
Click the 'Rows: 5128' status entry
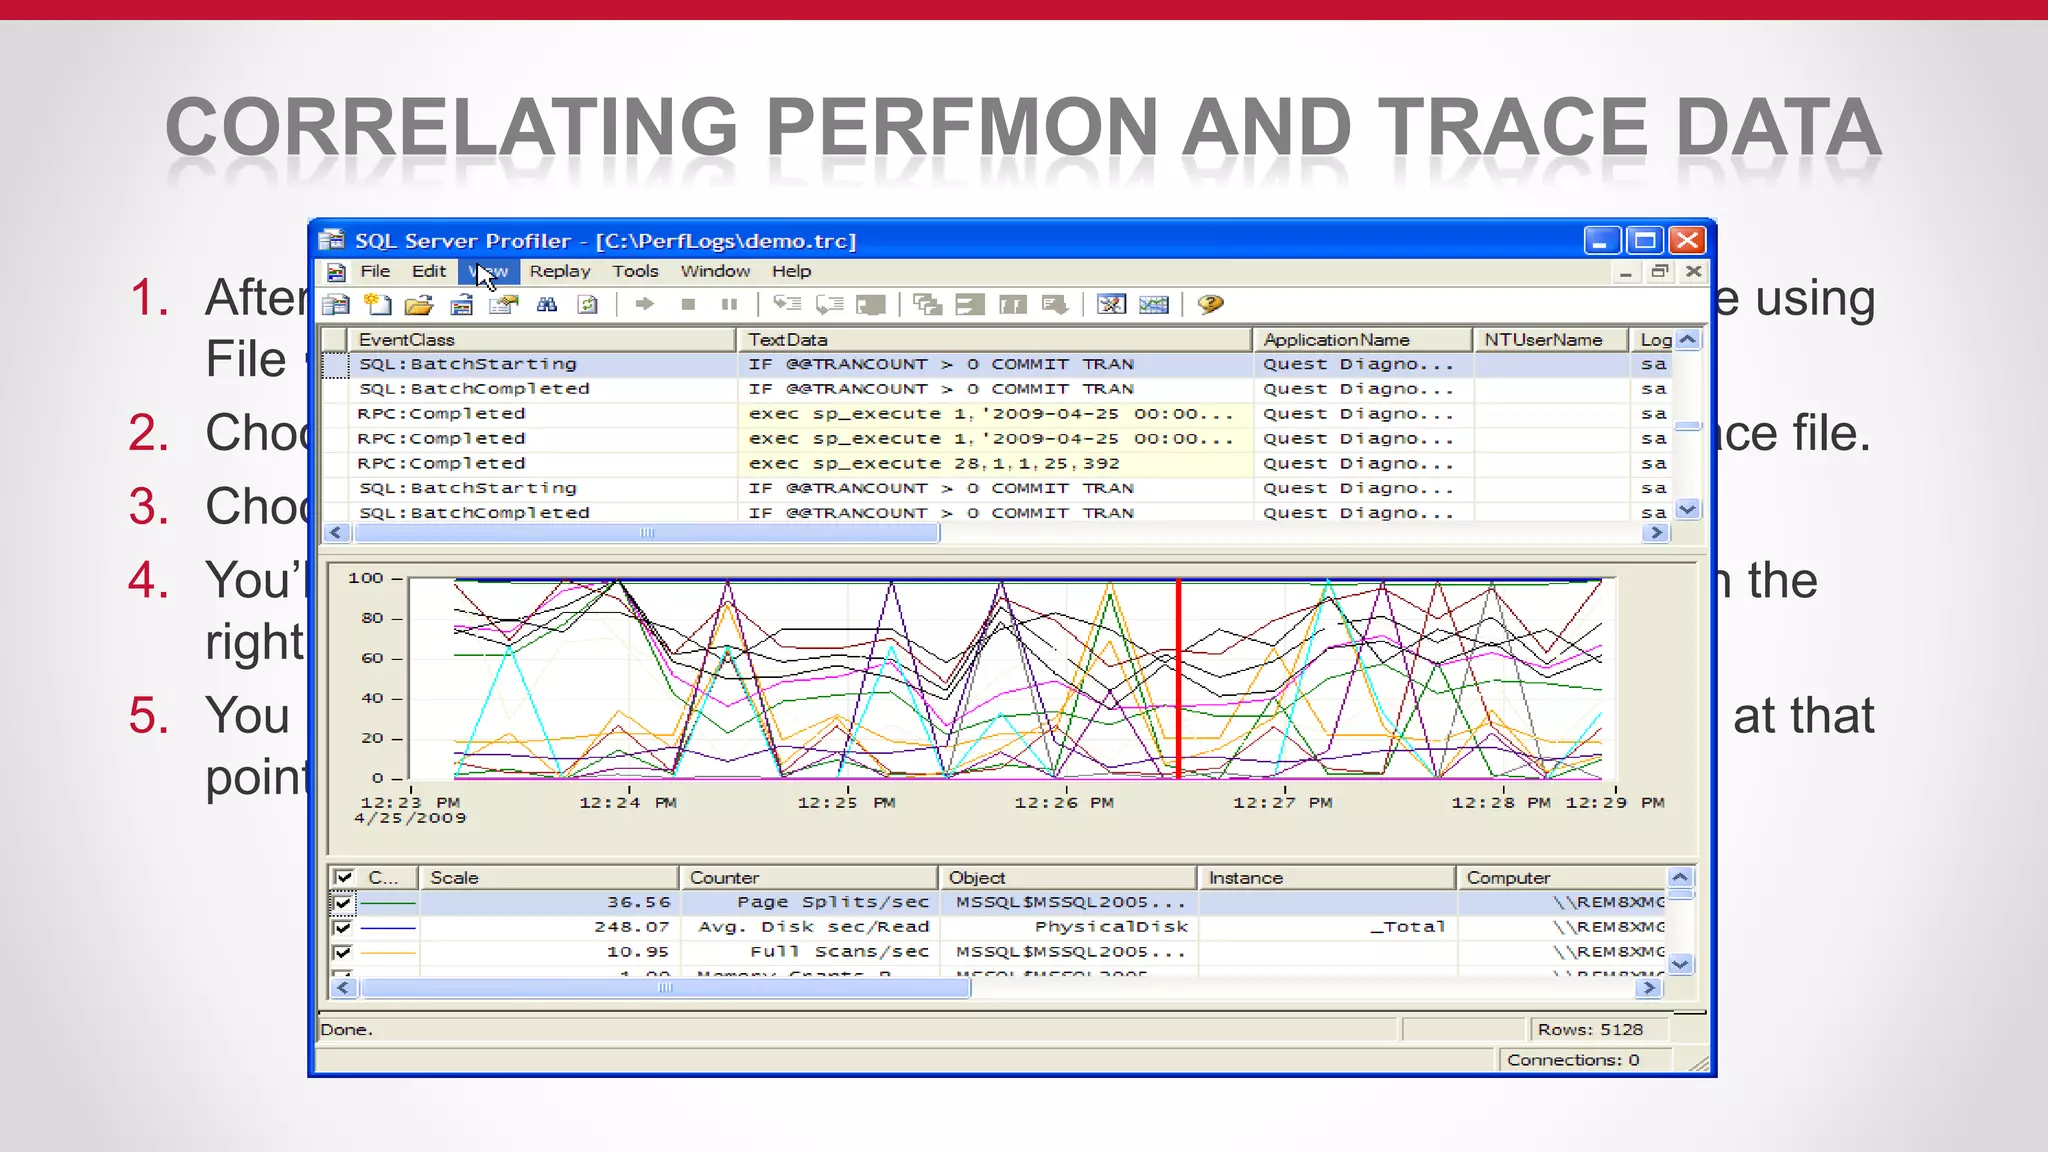point(1590,1030)
